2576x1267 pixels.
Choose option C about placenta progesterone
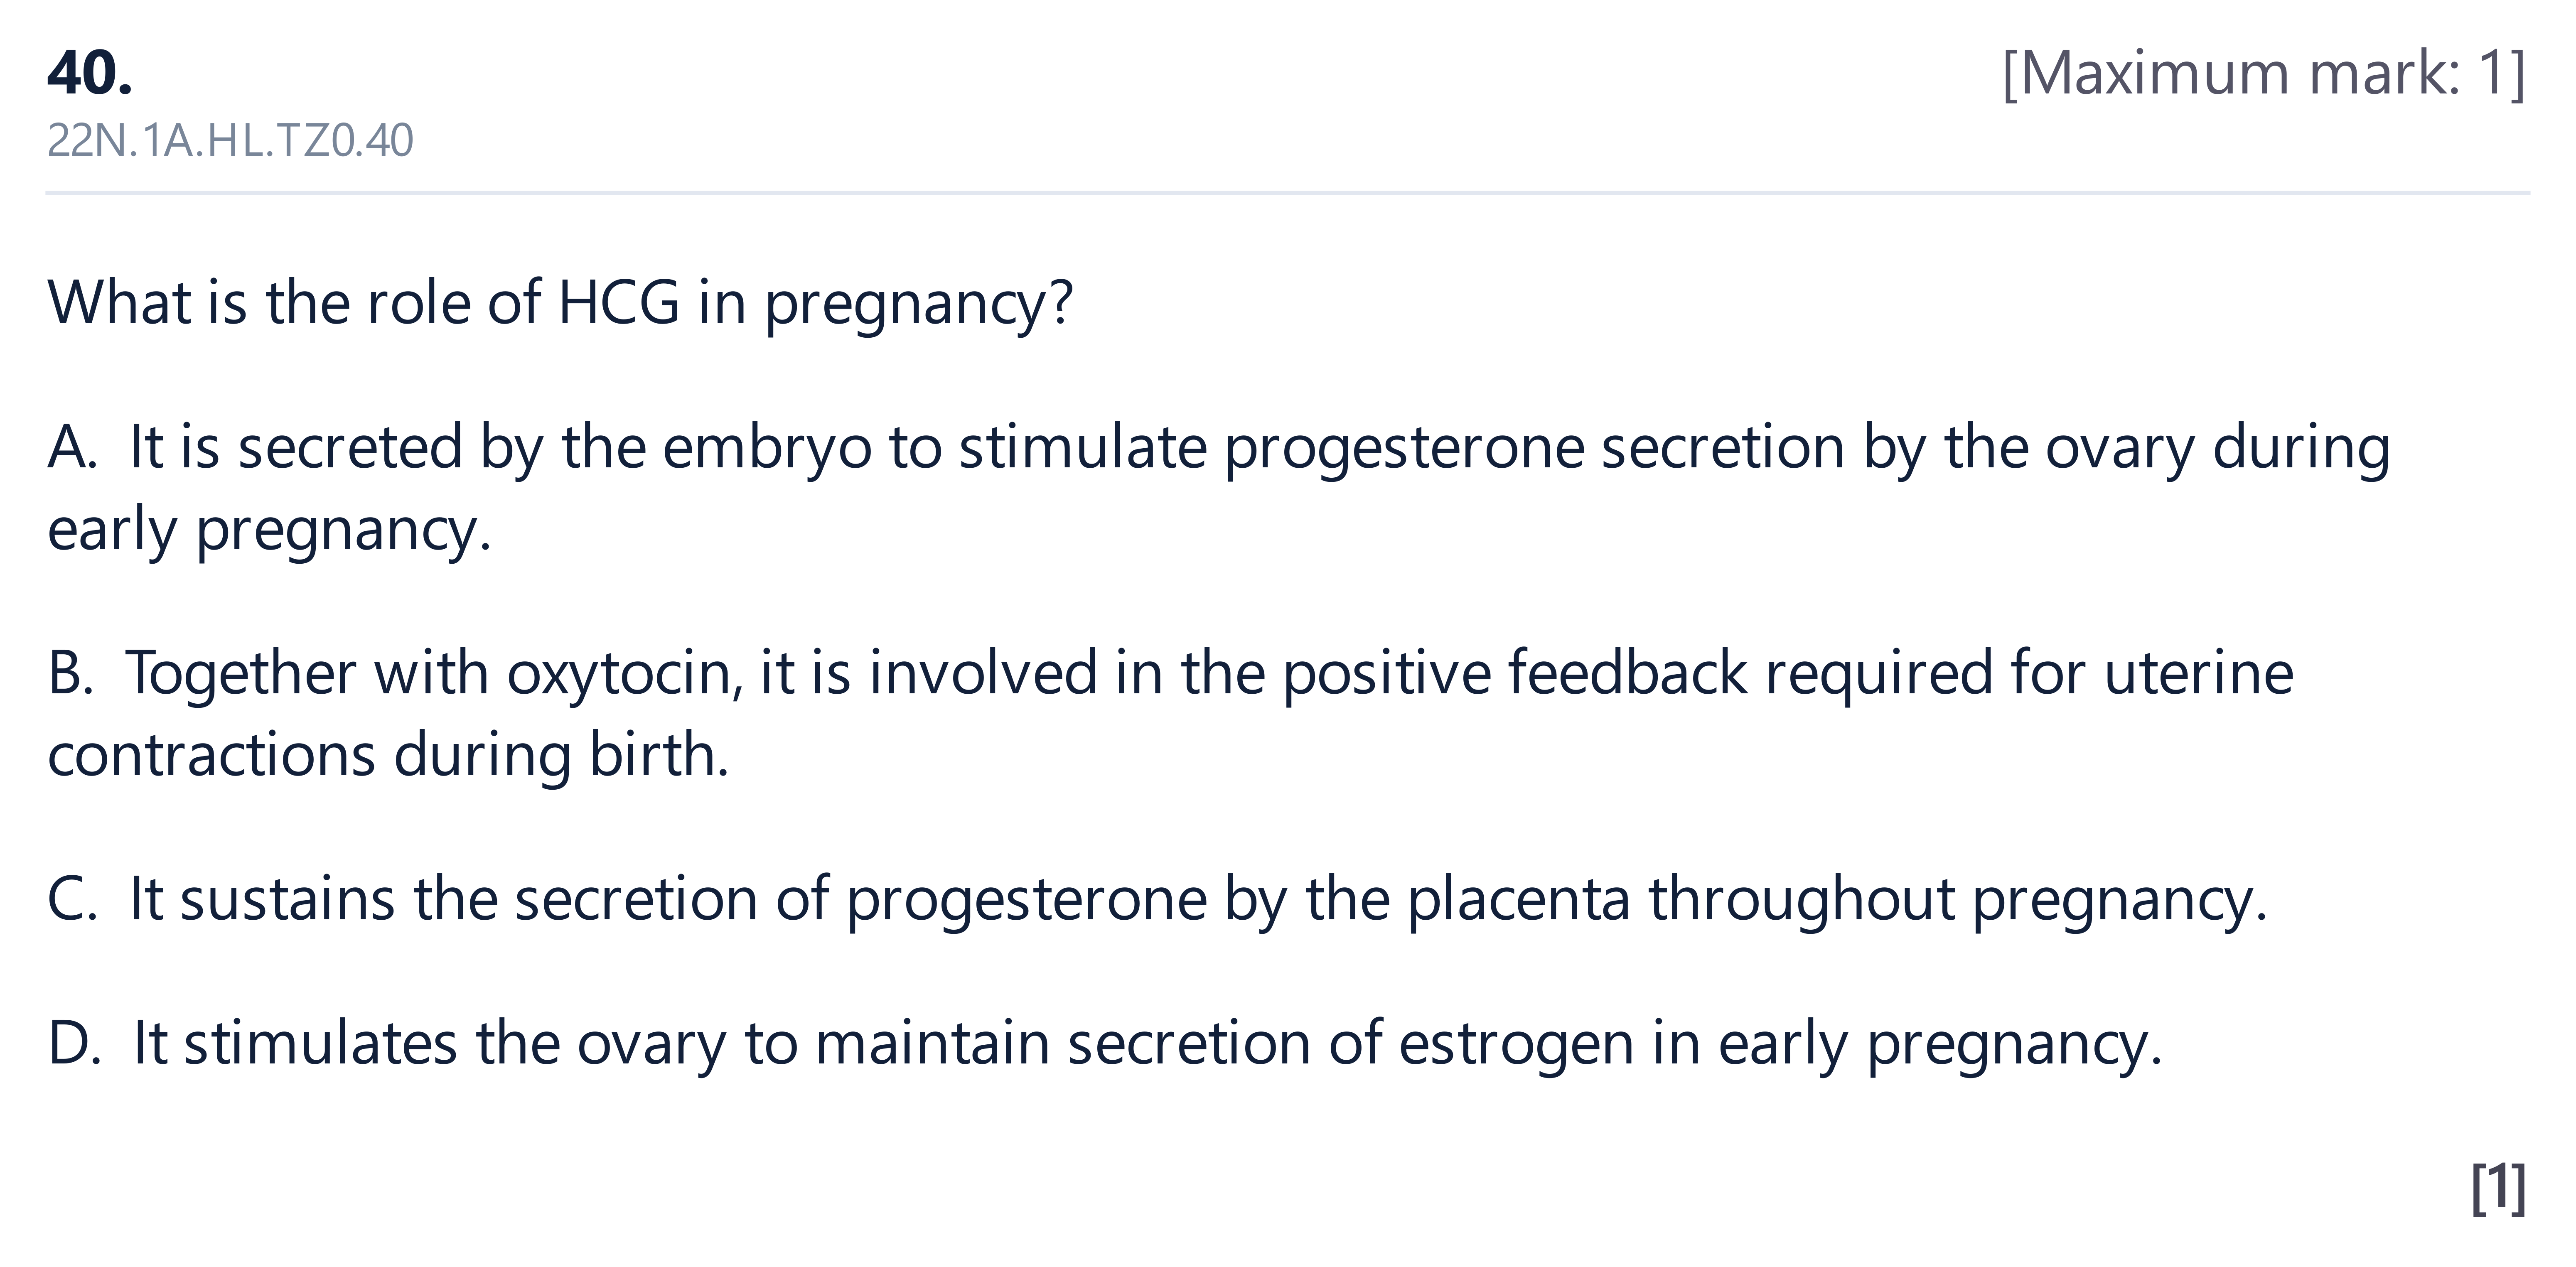[x=1157, y=899]
